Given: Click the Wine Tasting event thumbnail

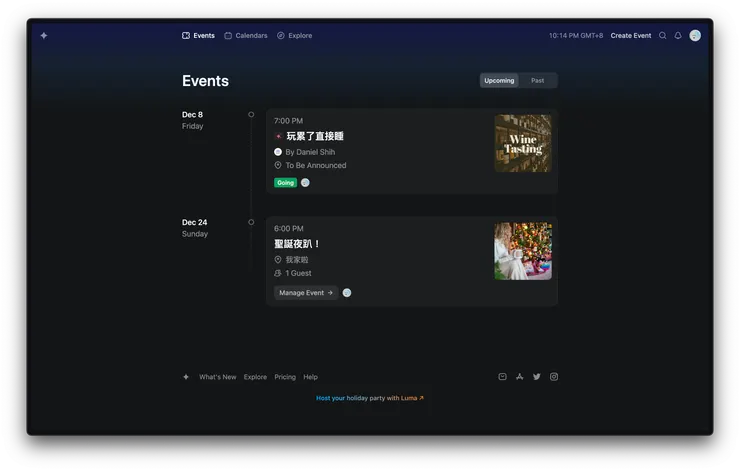Looking at the screenshot, I should (523, 143).
